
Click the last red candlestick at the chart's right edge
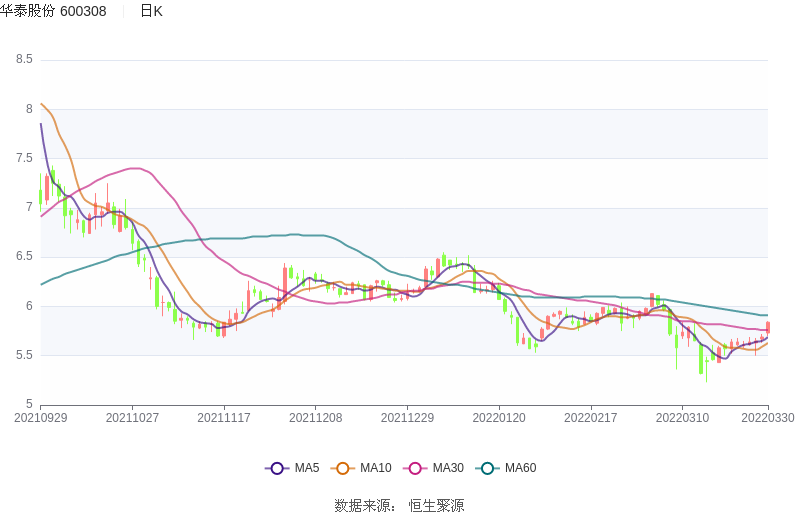[768, 327]
